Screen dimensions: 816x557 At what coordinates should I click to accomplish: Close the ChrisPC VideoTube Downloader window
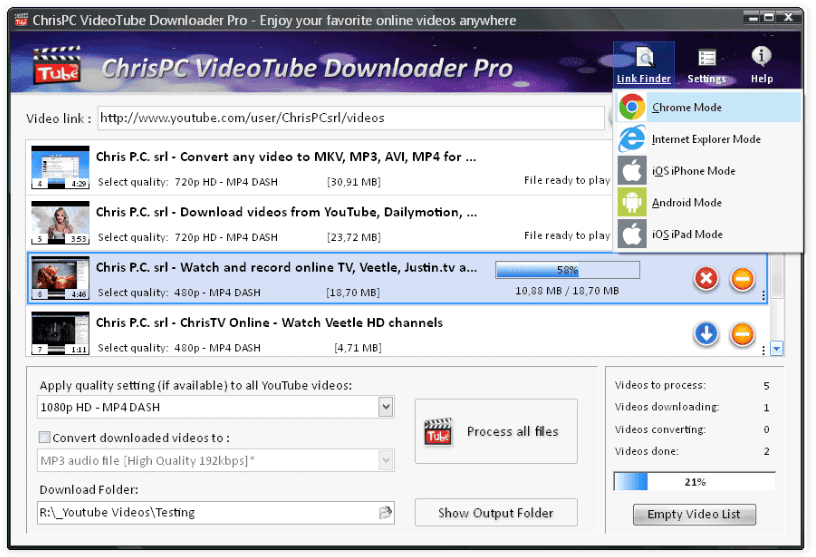tap(788, 18)
